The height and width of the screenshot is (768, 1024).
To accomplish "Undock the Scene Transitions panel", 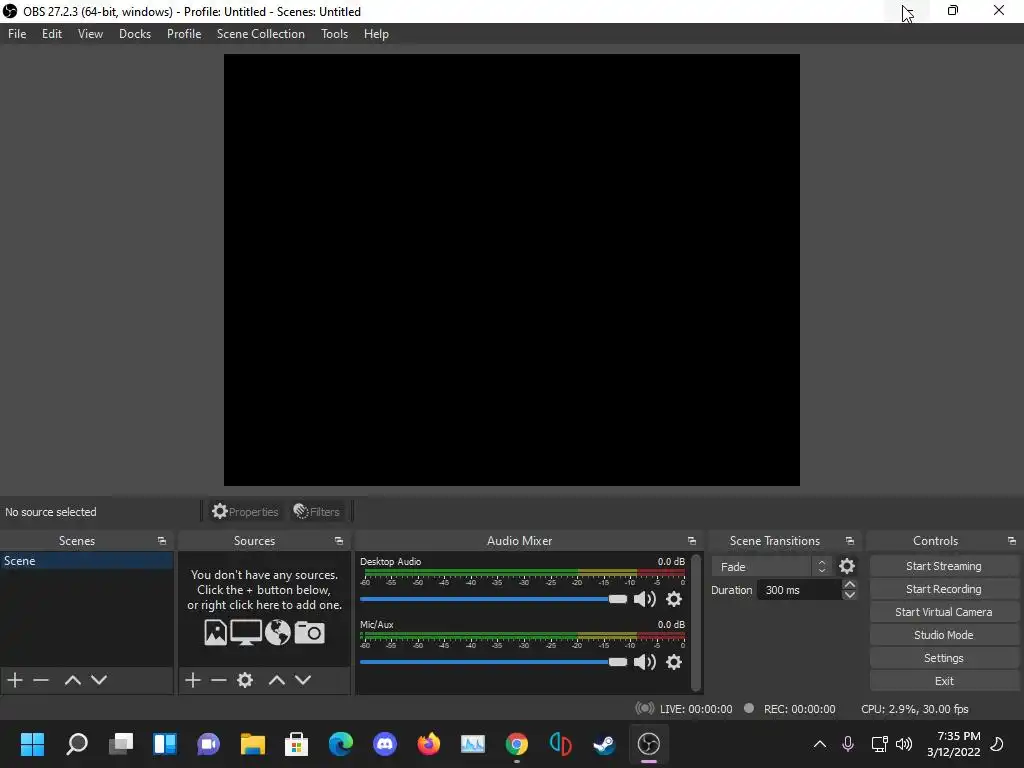I will tap(850, 541).
